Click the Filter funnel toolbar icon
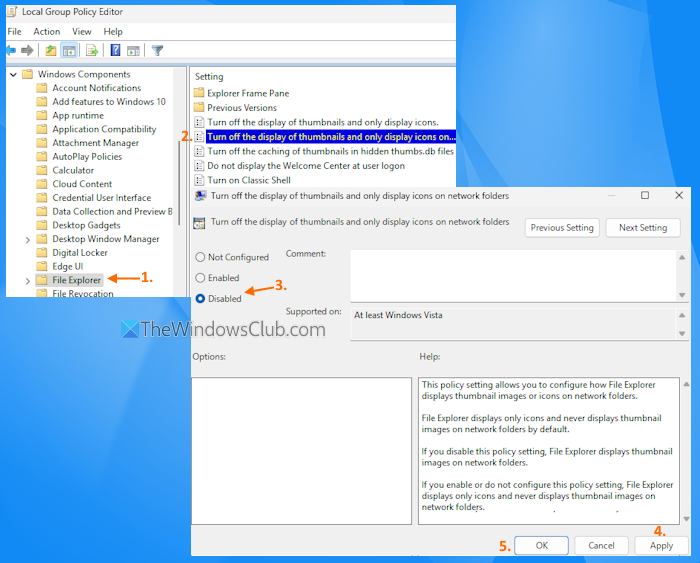The image size is (700, 563). point(157,50)
